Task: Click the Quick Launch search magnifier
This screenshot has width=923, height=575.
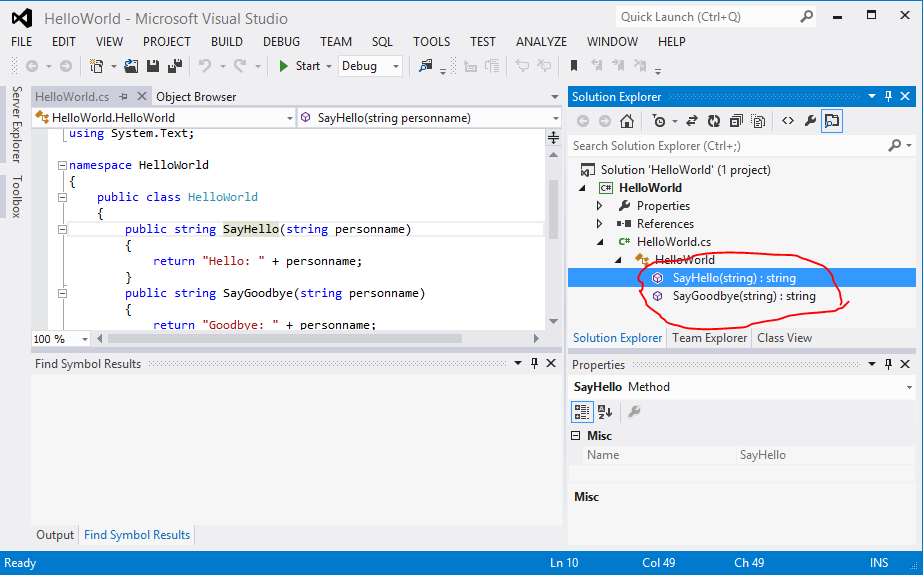Action: pyautogui.click(x=806, y=16)
